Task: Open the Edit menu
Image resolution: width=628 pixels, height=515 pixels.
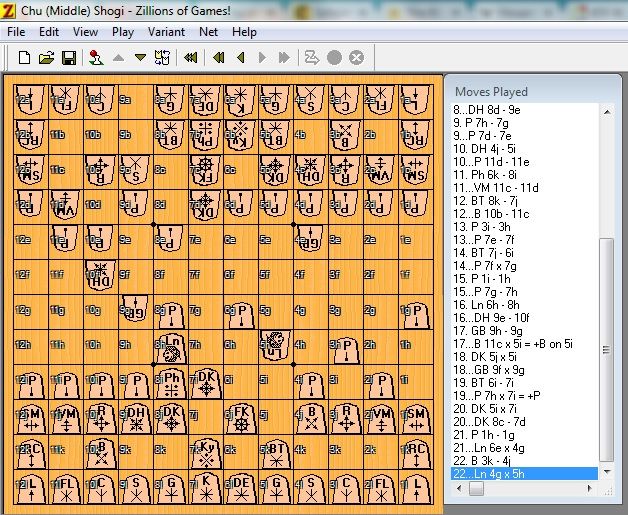Action: click(x=49, y=32)
